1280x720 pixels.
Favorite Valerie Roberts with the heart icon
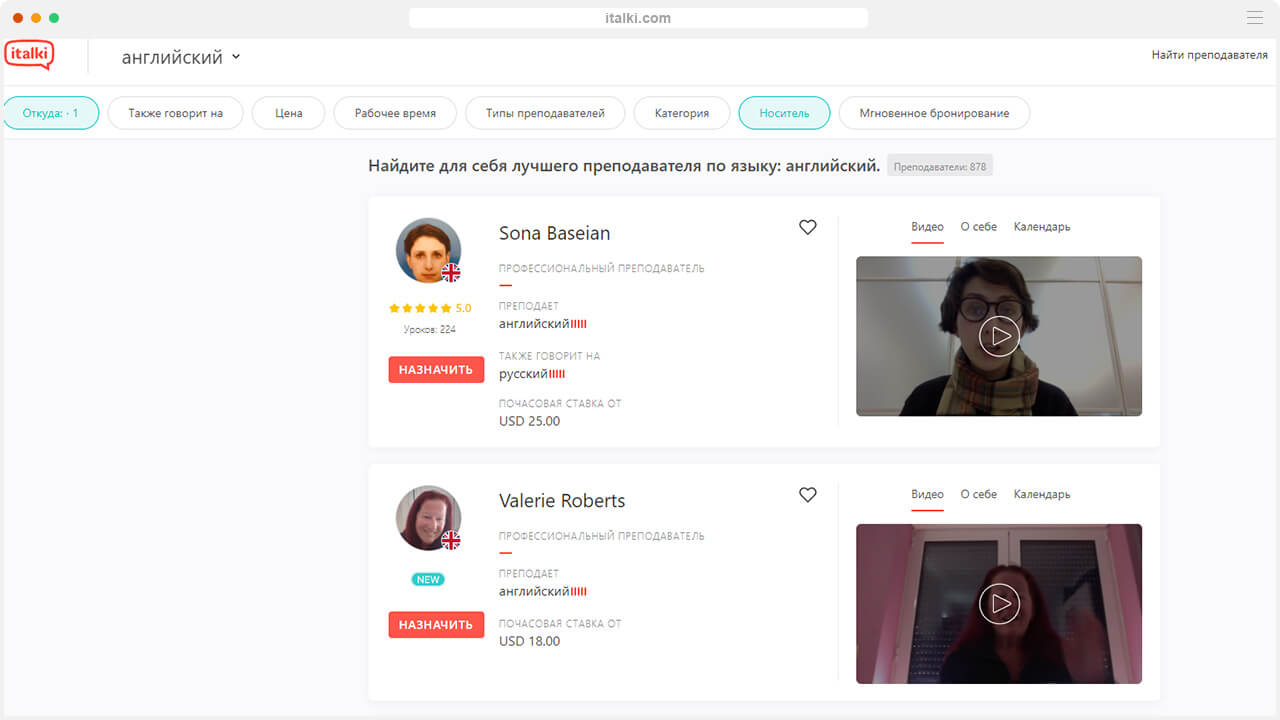(808, 495)
